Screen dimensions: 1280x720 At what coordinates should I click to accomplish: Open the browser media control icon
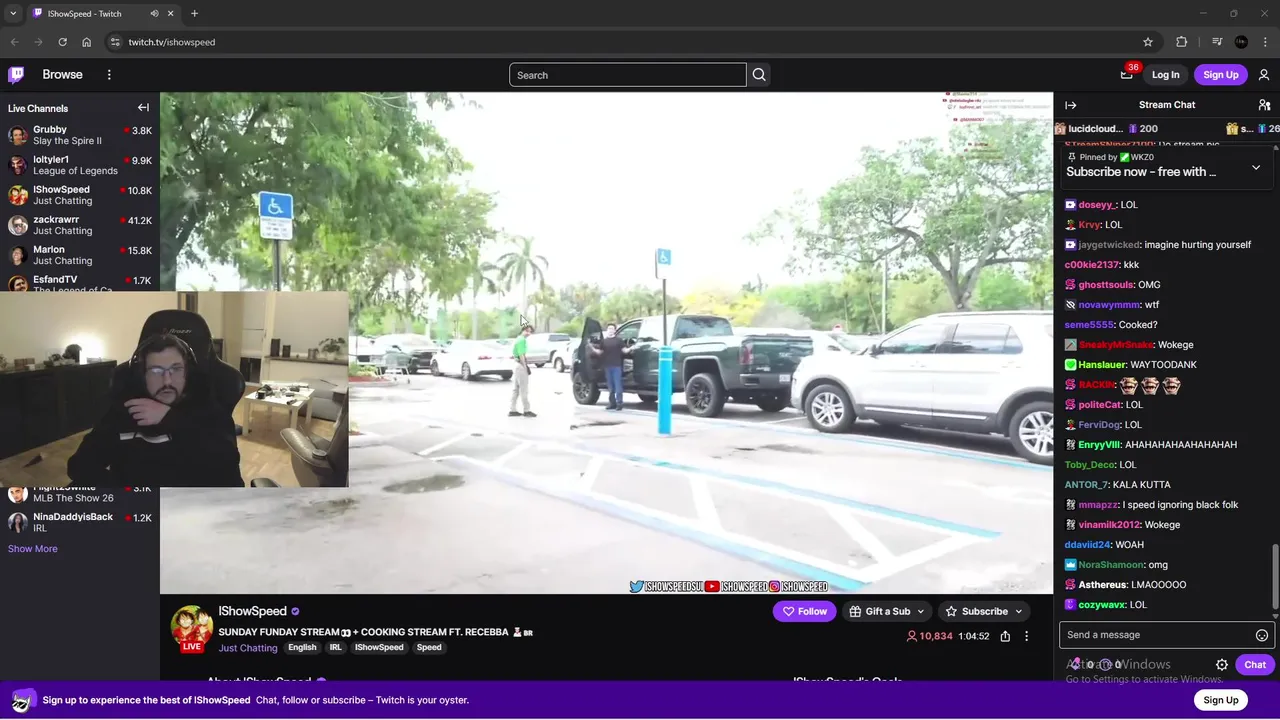(1217, 42)
